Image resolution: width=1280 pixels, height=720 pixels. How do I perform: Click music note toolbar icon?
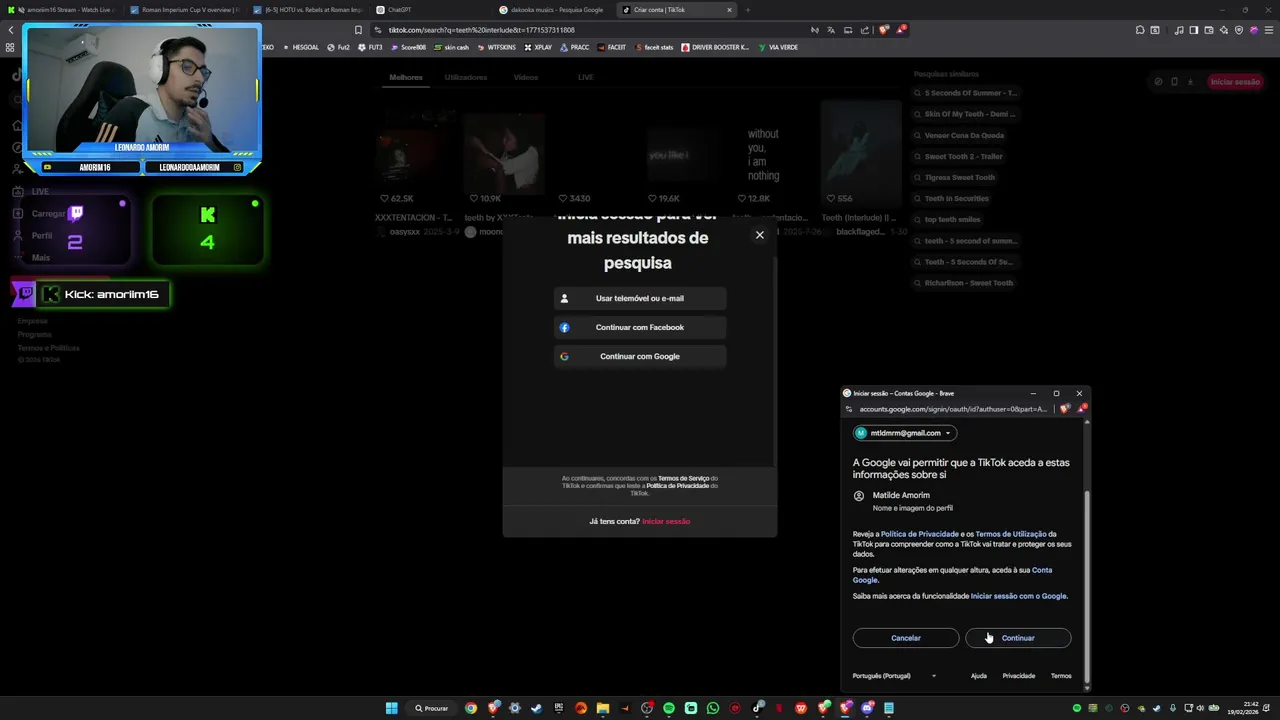[1179, 30]
